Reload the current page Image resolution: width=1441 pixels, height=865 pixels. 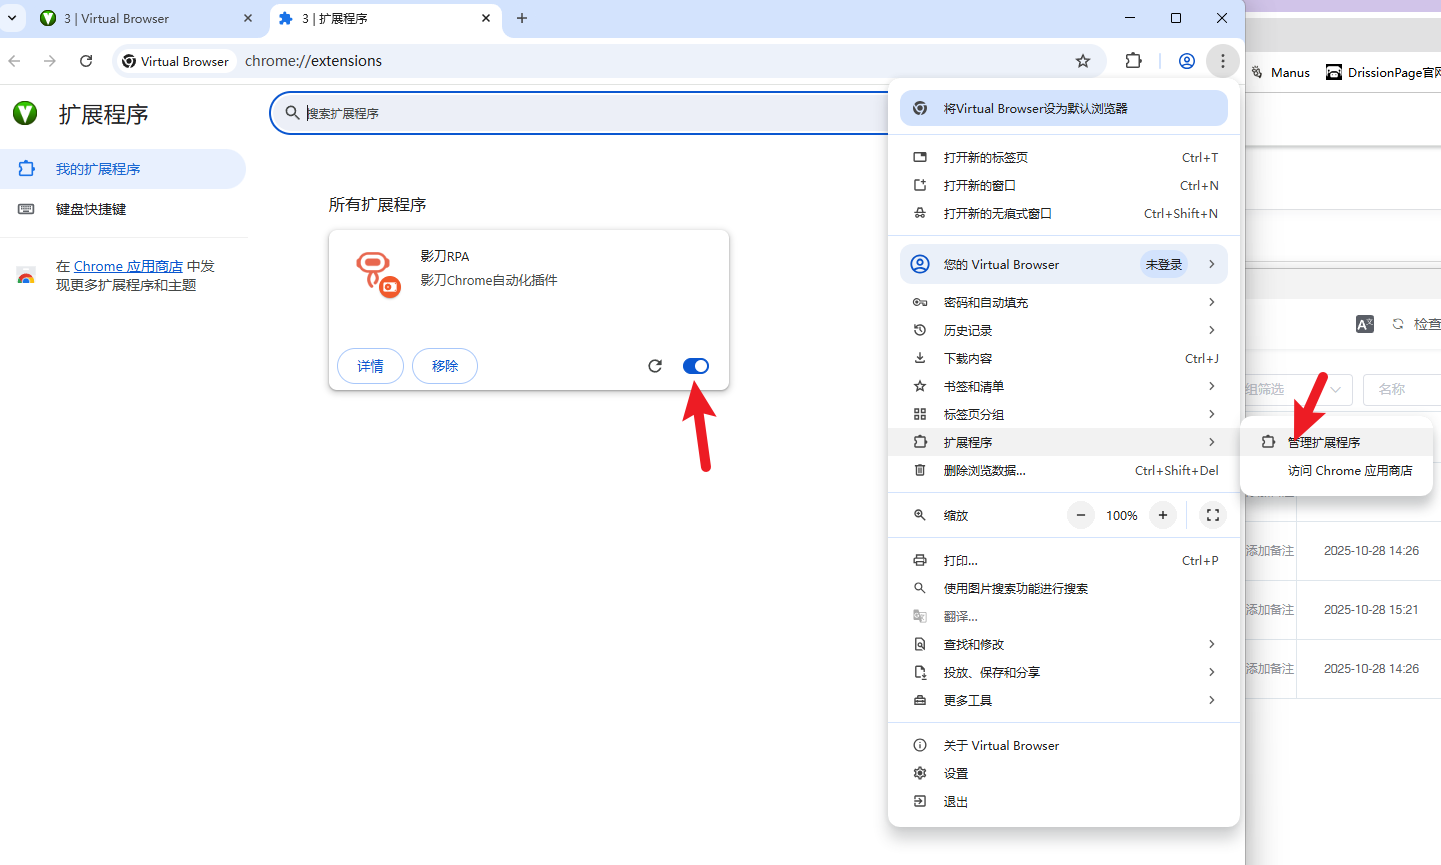86,61
